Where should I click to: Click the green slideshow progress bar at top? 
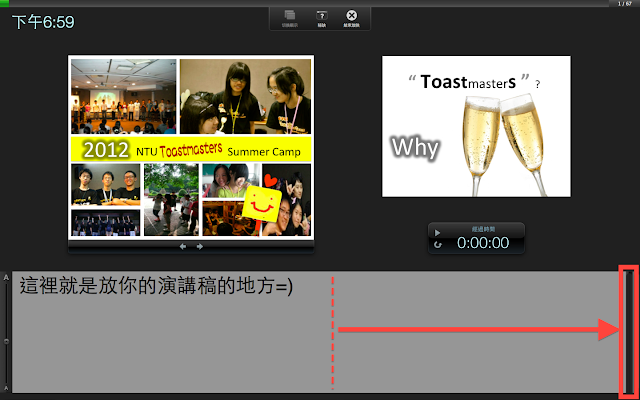click(x=4, y=3)
